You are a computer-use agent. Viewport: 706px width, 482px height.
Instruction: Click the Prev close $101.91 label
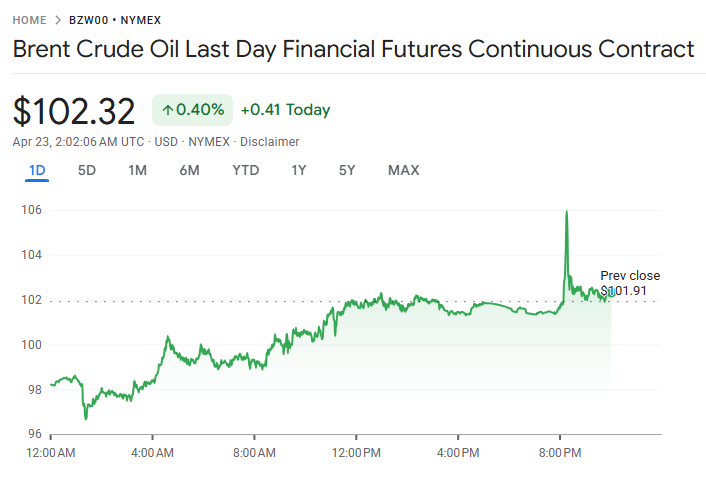pyautogui.click(x=630, y=283)
